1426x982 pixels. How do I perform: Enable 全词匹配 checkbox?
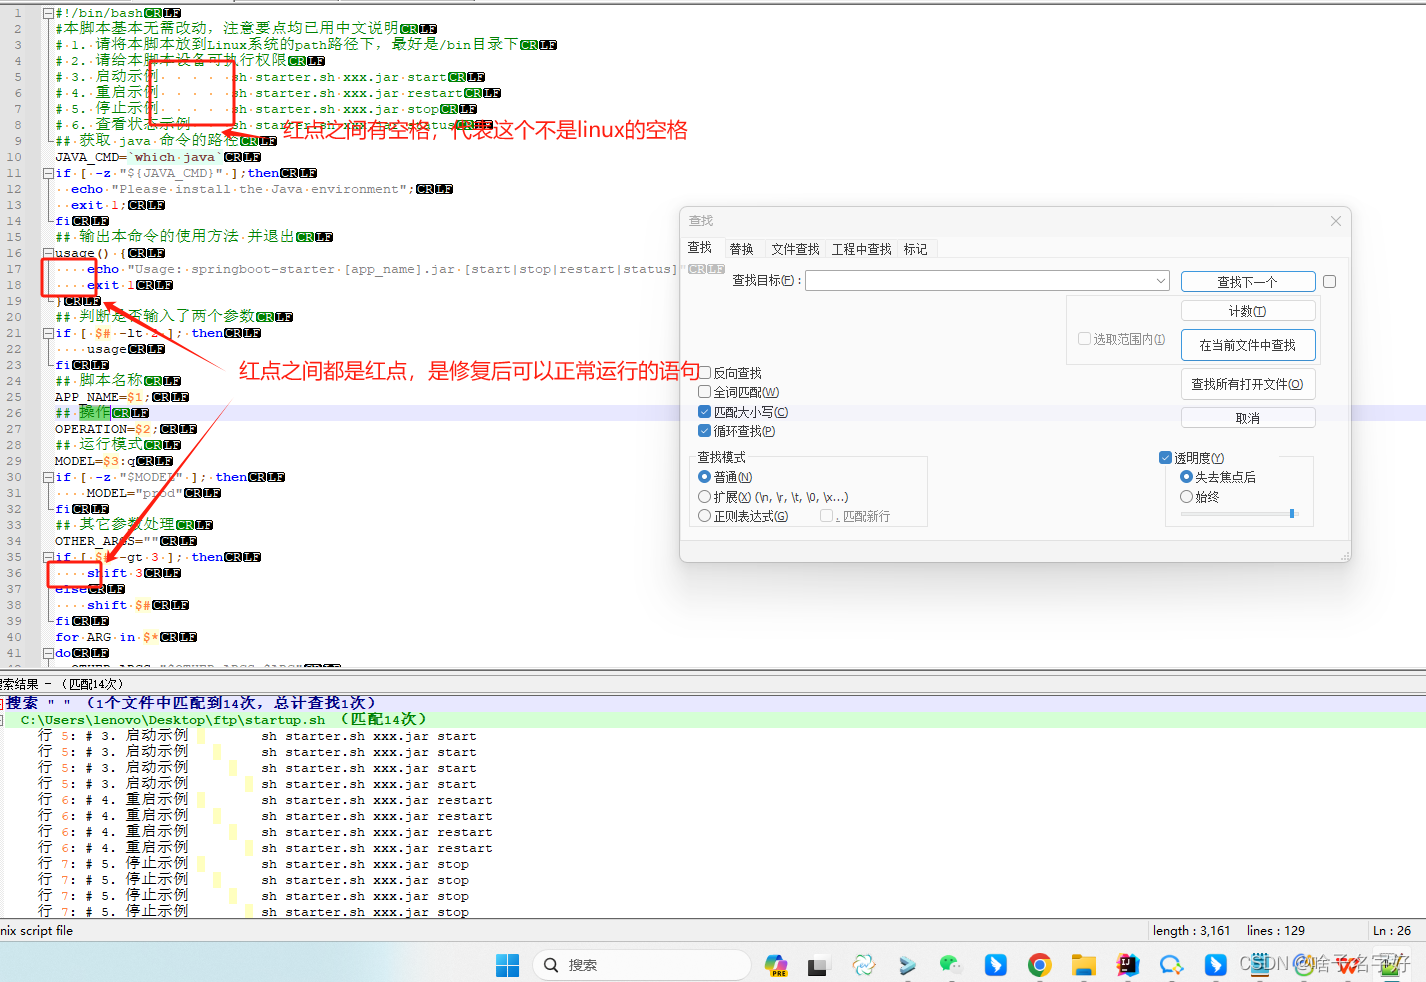tap(705, 392)
